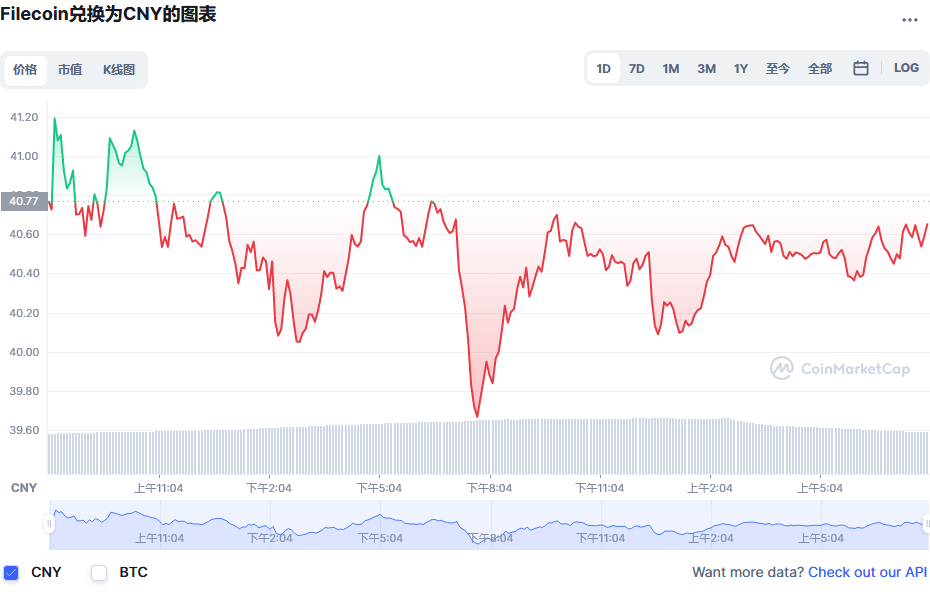Open the Check out our API link
The height and width of the screenshot is (600, 930).
867,572
